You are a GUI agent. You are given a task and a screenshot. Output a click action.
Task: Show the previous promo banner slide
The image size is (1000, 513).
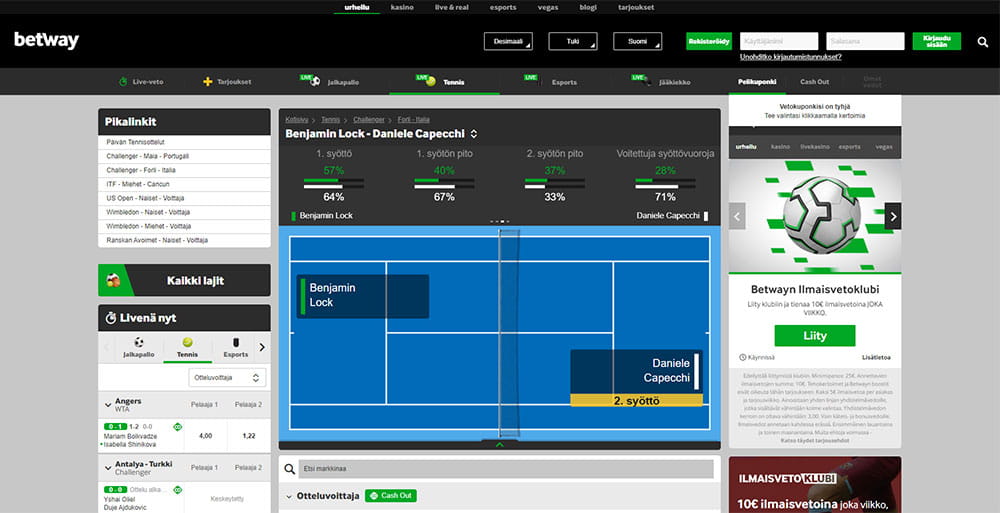[737, 217]
